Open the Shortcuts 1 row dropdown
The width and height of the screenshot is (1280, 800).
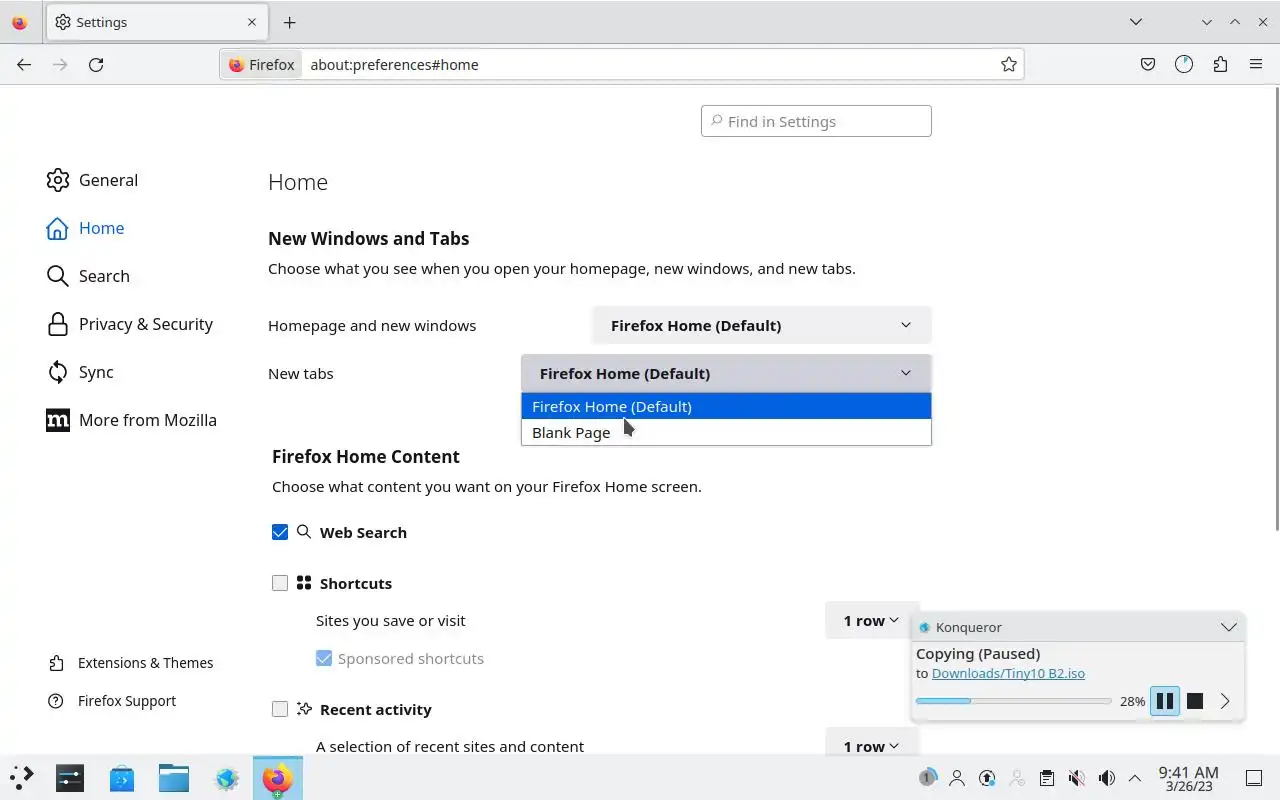[870, 620]
